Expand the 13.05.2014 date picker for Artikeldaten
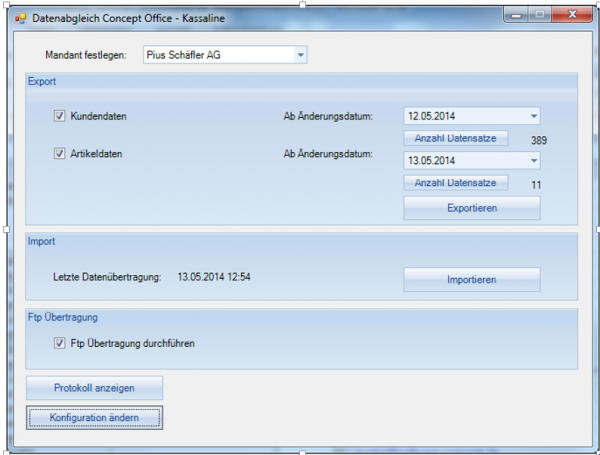 pos(533,160)
